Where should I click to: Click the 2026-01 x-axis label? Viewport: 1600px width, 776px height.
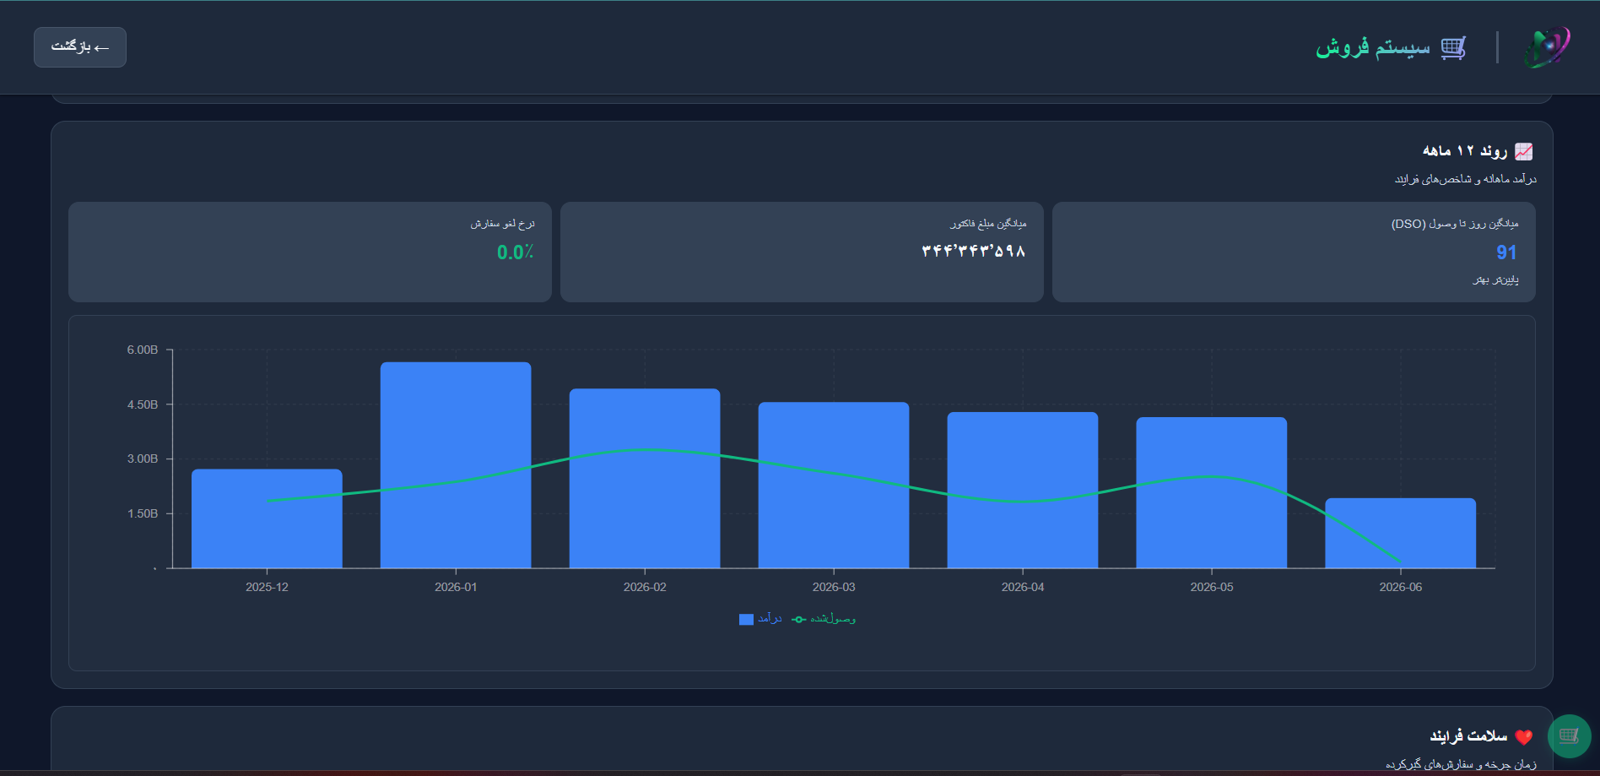(456, 587)
